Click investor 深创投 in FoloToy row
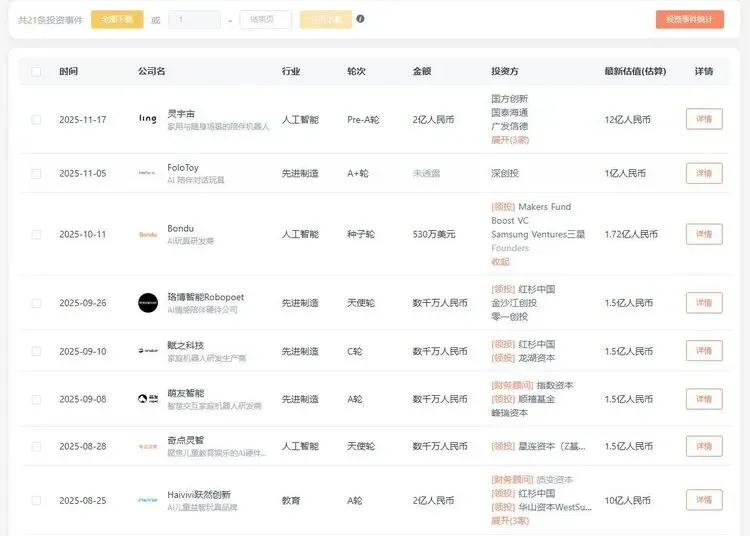 click(505, 173)
